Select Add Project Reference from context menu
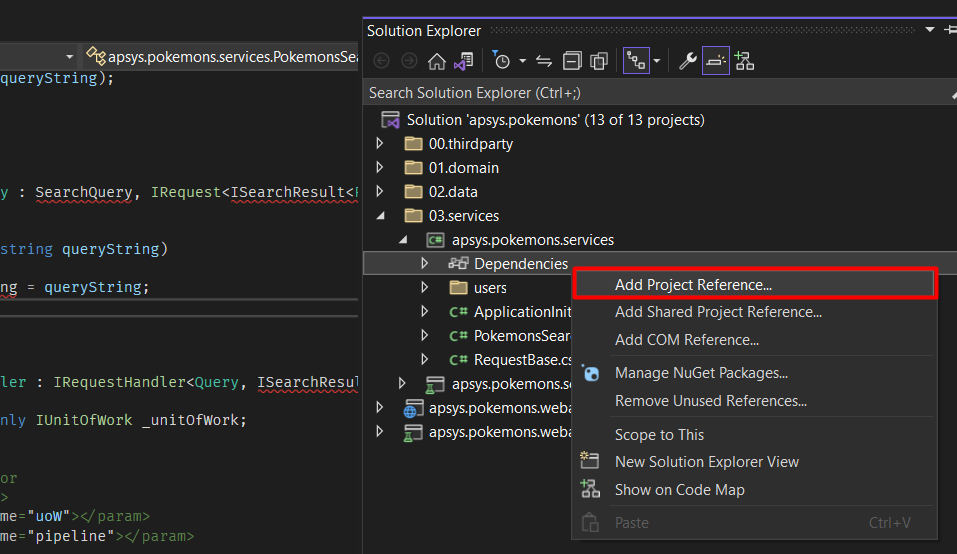Image resolution: width=957 pixels, height=554 pixels. tap(693, 285)
